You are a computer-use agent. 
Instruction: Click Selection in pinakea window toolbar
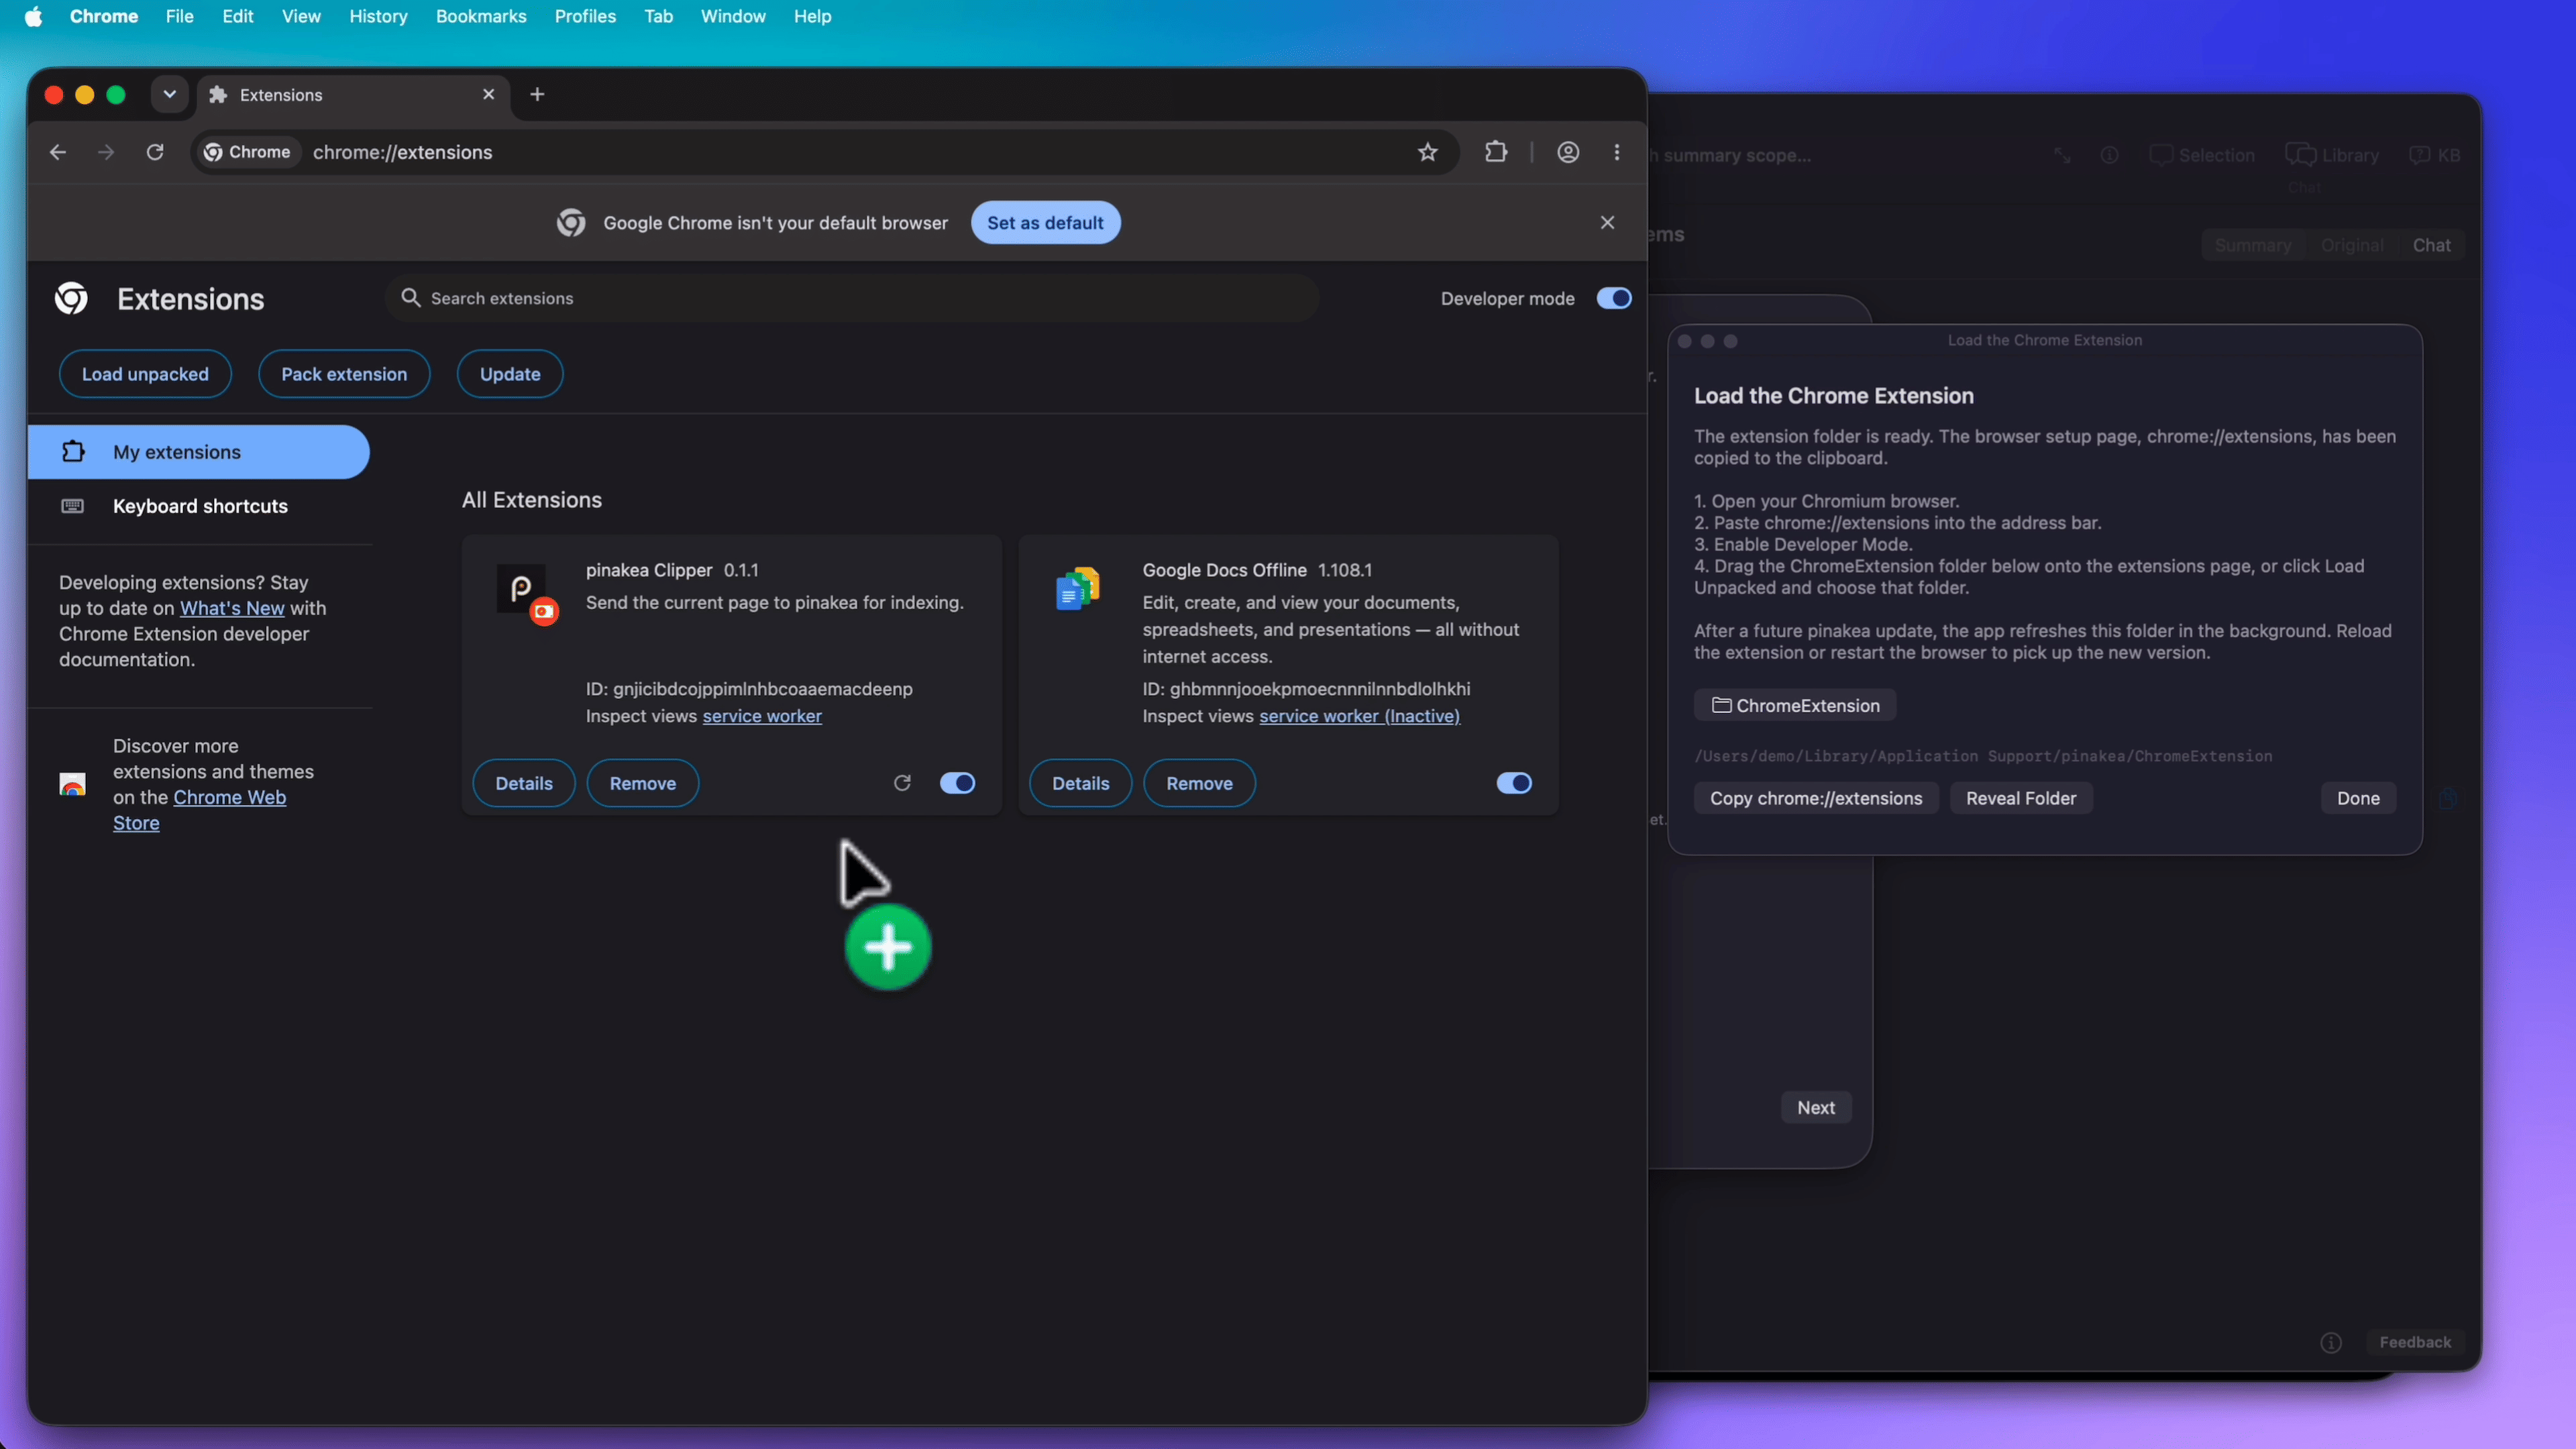[2202, 155]
